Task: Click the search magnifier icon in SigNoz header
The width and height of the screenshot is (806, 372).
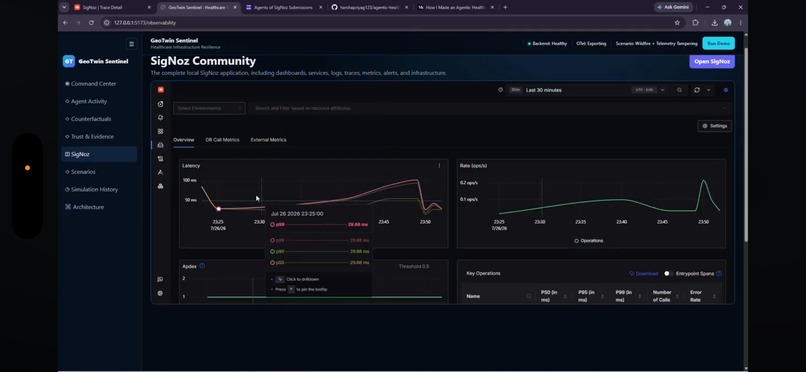Action: tap(679, 90)
